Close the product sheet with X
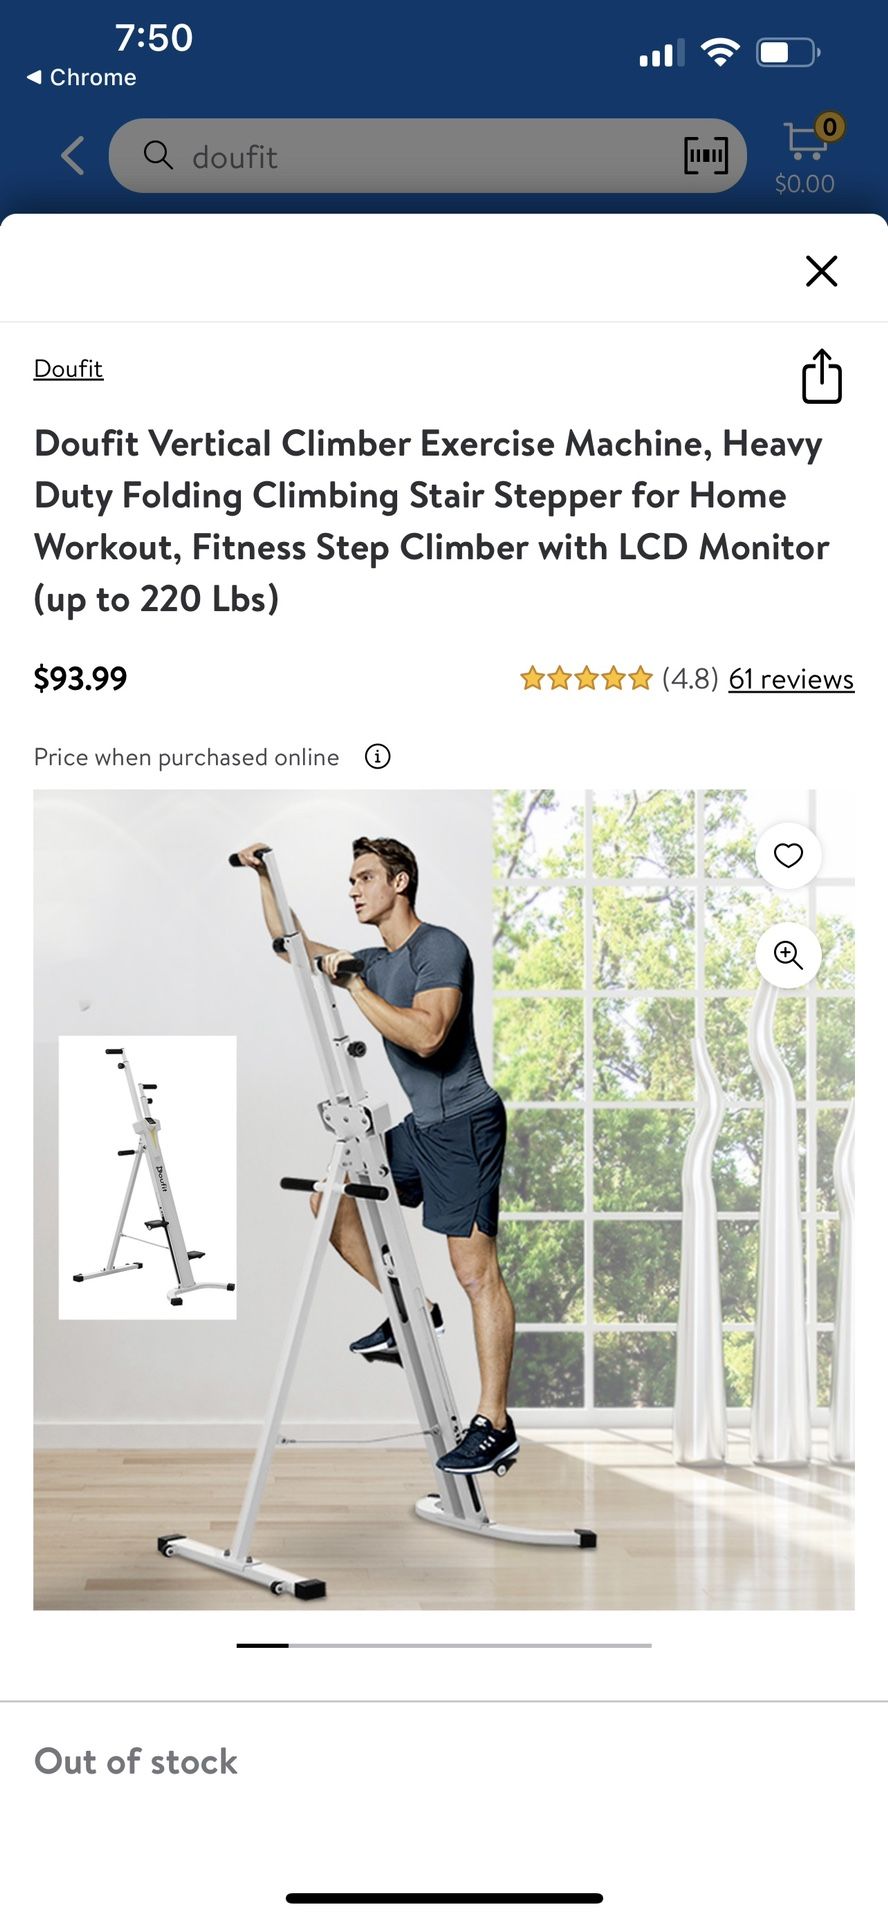The height and width of the screenshot is (1920, 888). coord(821,271)
